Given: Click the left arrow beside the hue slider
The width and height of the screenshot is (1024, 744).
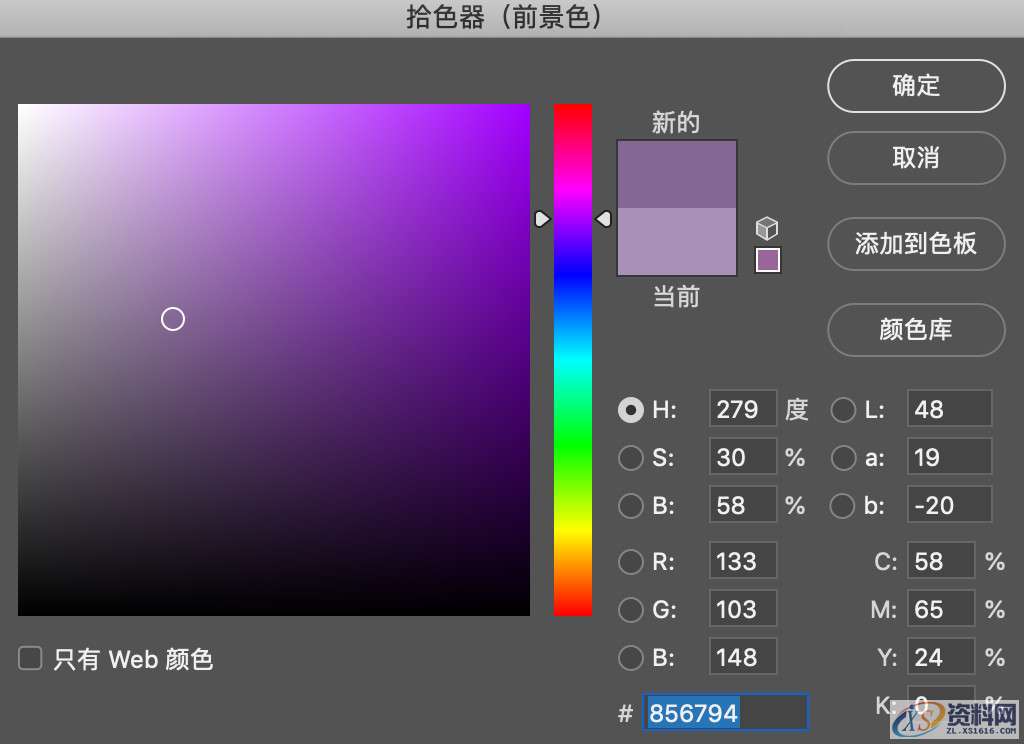Looking at the screenshot, I should click(x=543, y=218).
